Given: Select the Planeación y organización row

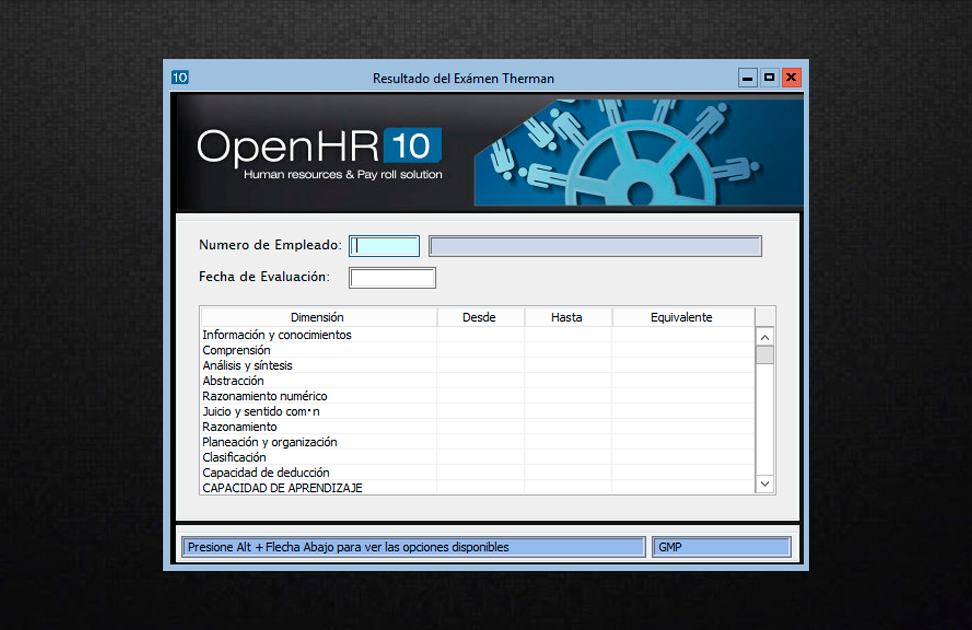Looking at the screenshot, I should (x=270, y=442).
